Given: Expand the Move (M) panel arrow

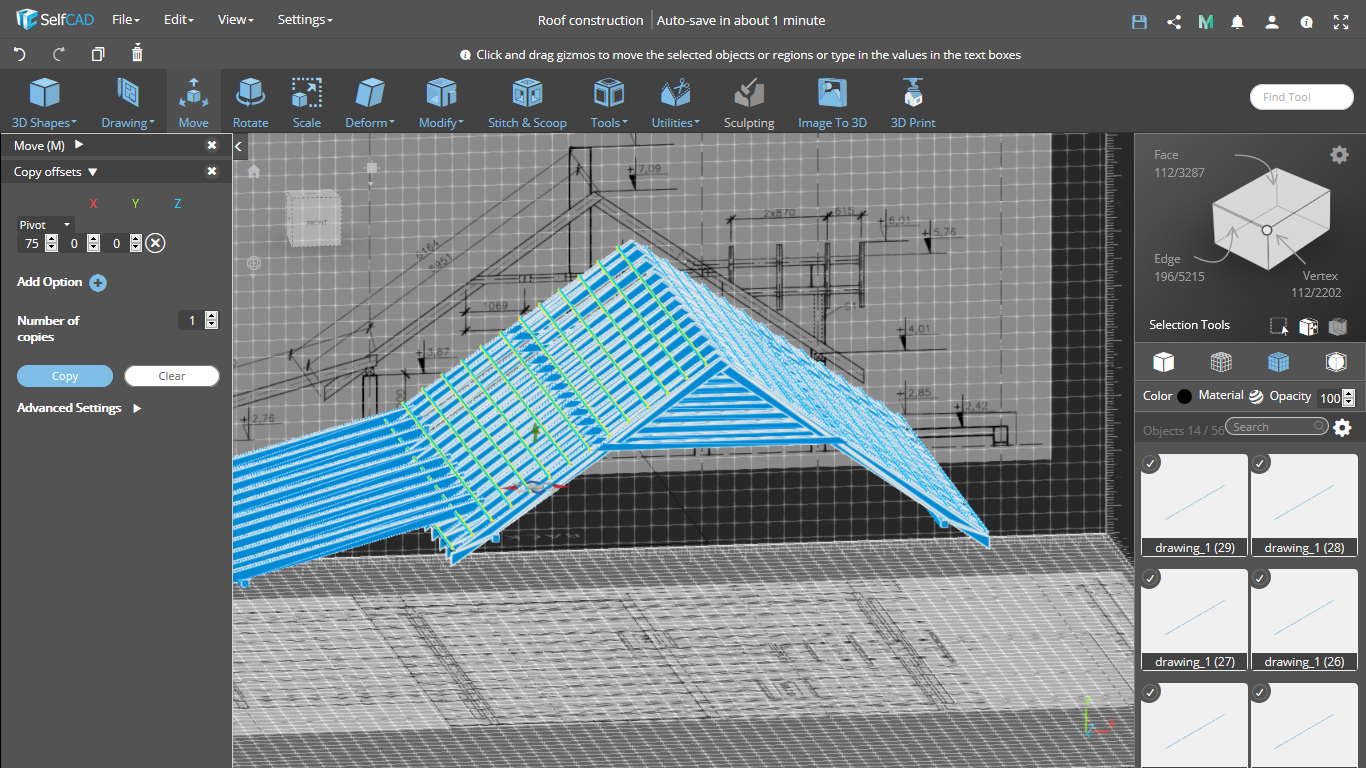Looking at the screenshot, I should [x=79, y=145].
